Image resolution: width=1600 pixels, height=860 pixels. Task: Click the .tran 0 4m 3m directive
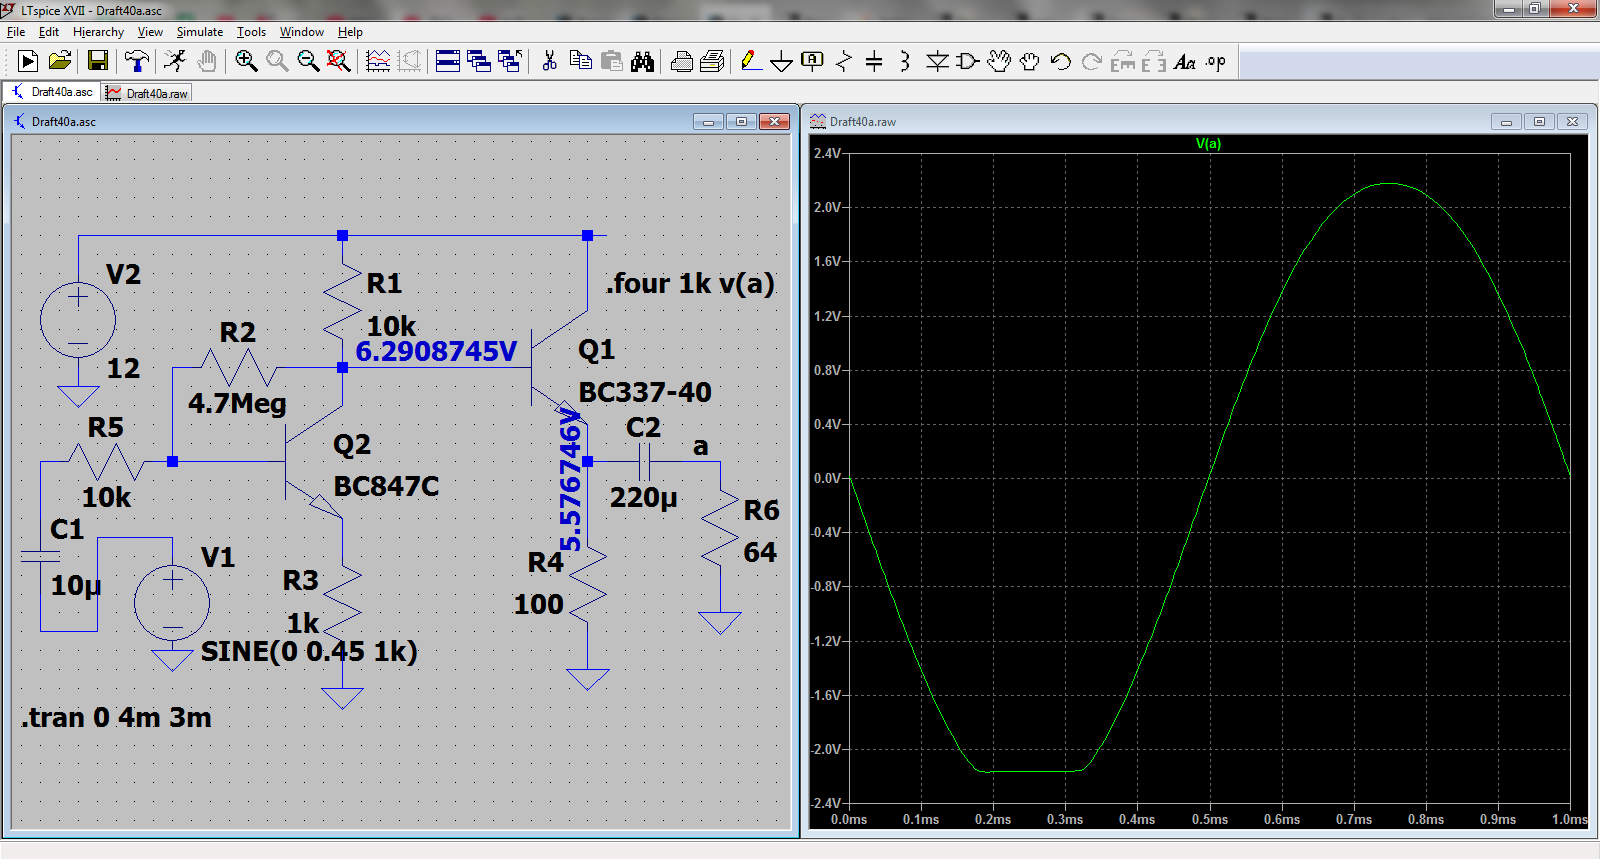116,717
